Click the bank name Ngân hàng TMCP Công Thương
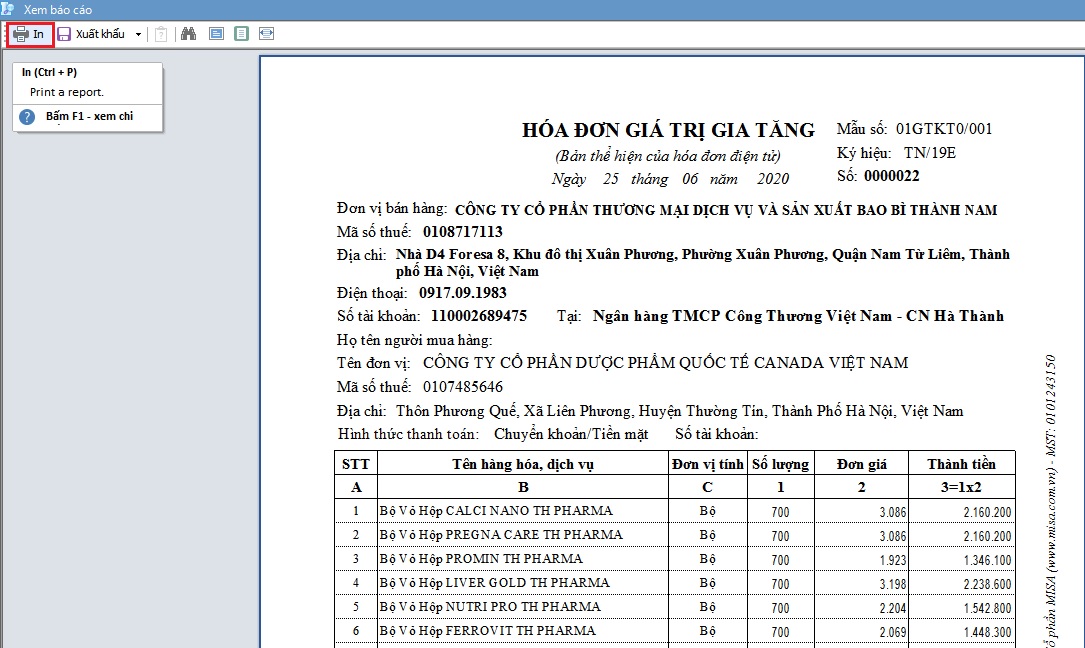Image resolution: width=1085 pixels, height=648 pixels. (798, 316)
